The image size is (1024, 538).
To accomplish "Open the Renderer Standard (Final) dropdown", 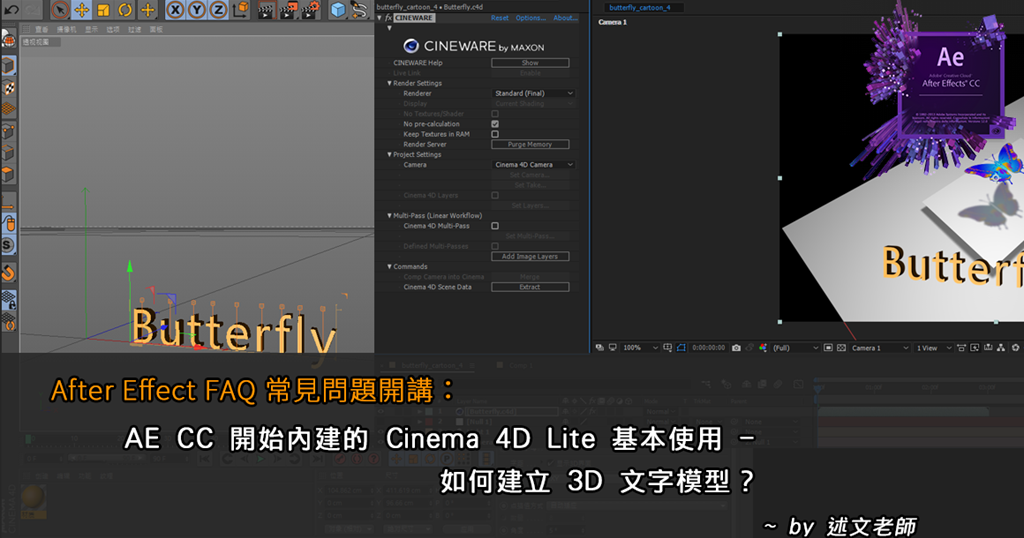I will tap(533, 93).
